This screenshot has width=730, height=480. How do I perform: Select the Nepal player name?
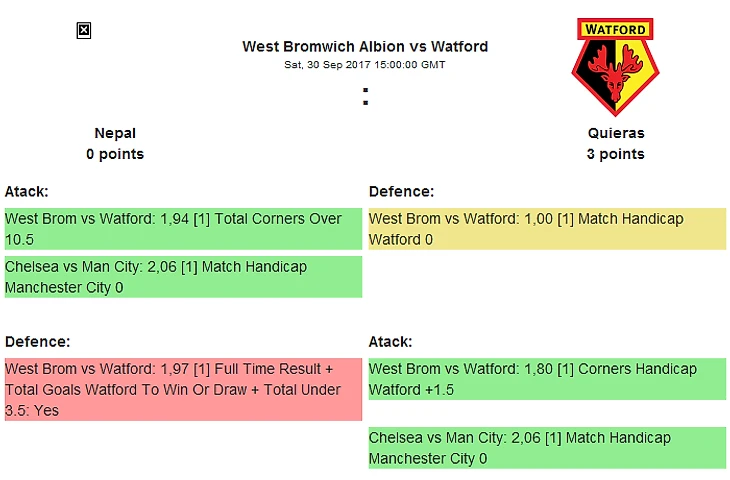(115, 133)
